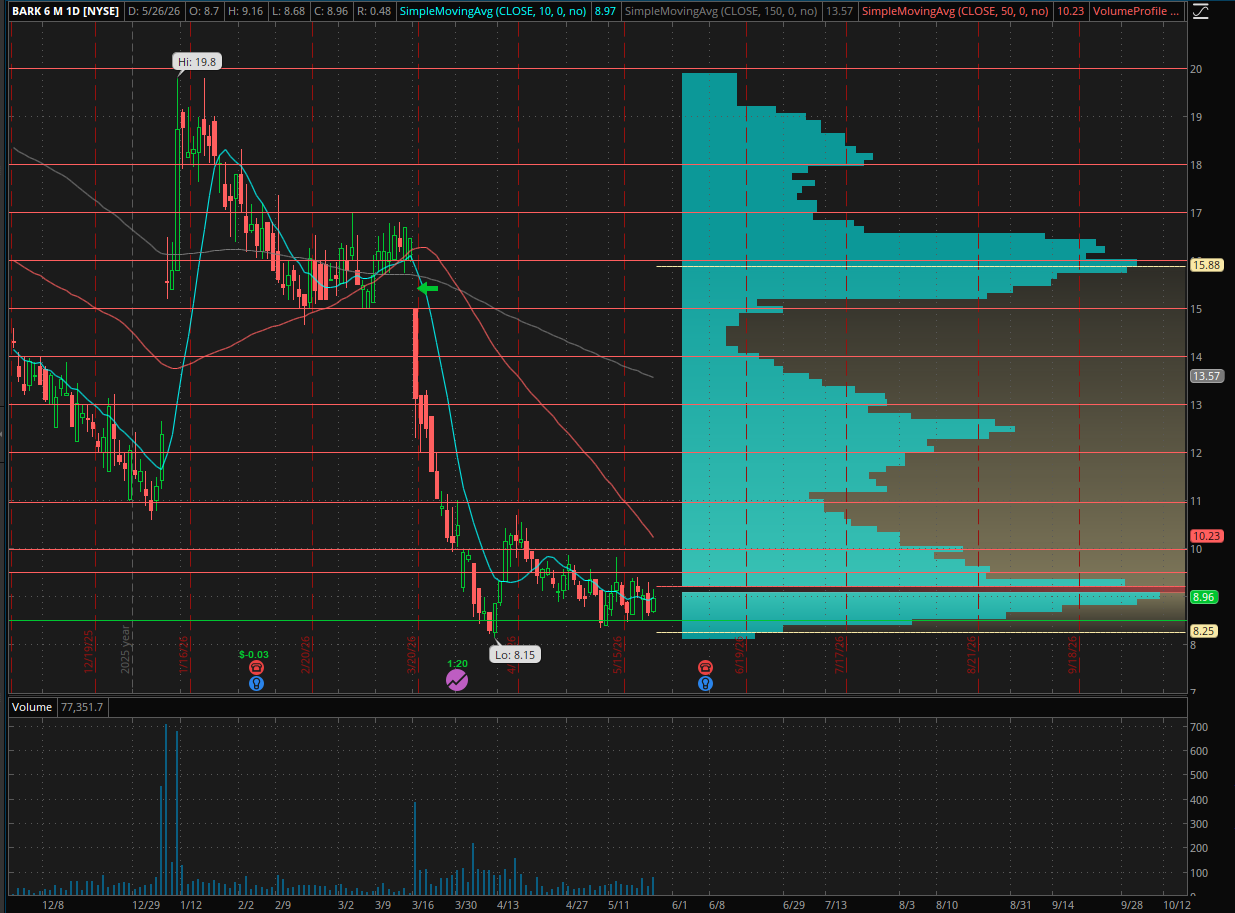Open the purple 1:20 stock split icon
The width and height of the screenshot is (1235, 913).
tap(456, 680)
